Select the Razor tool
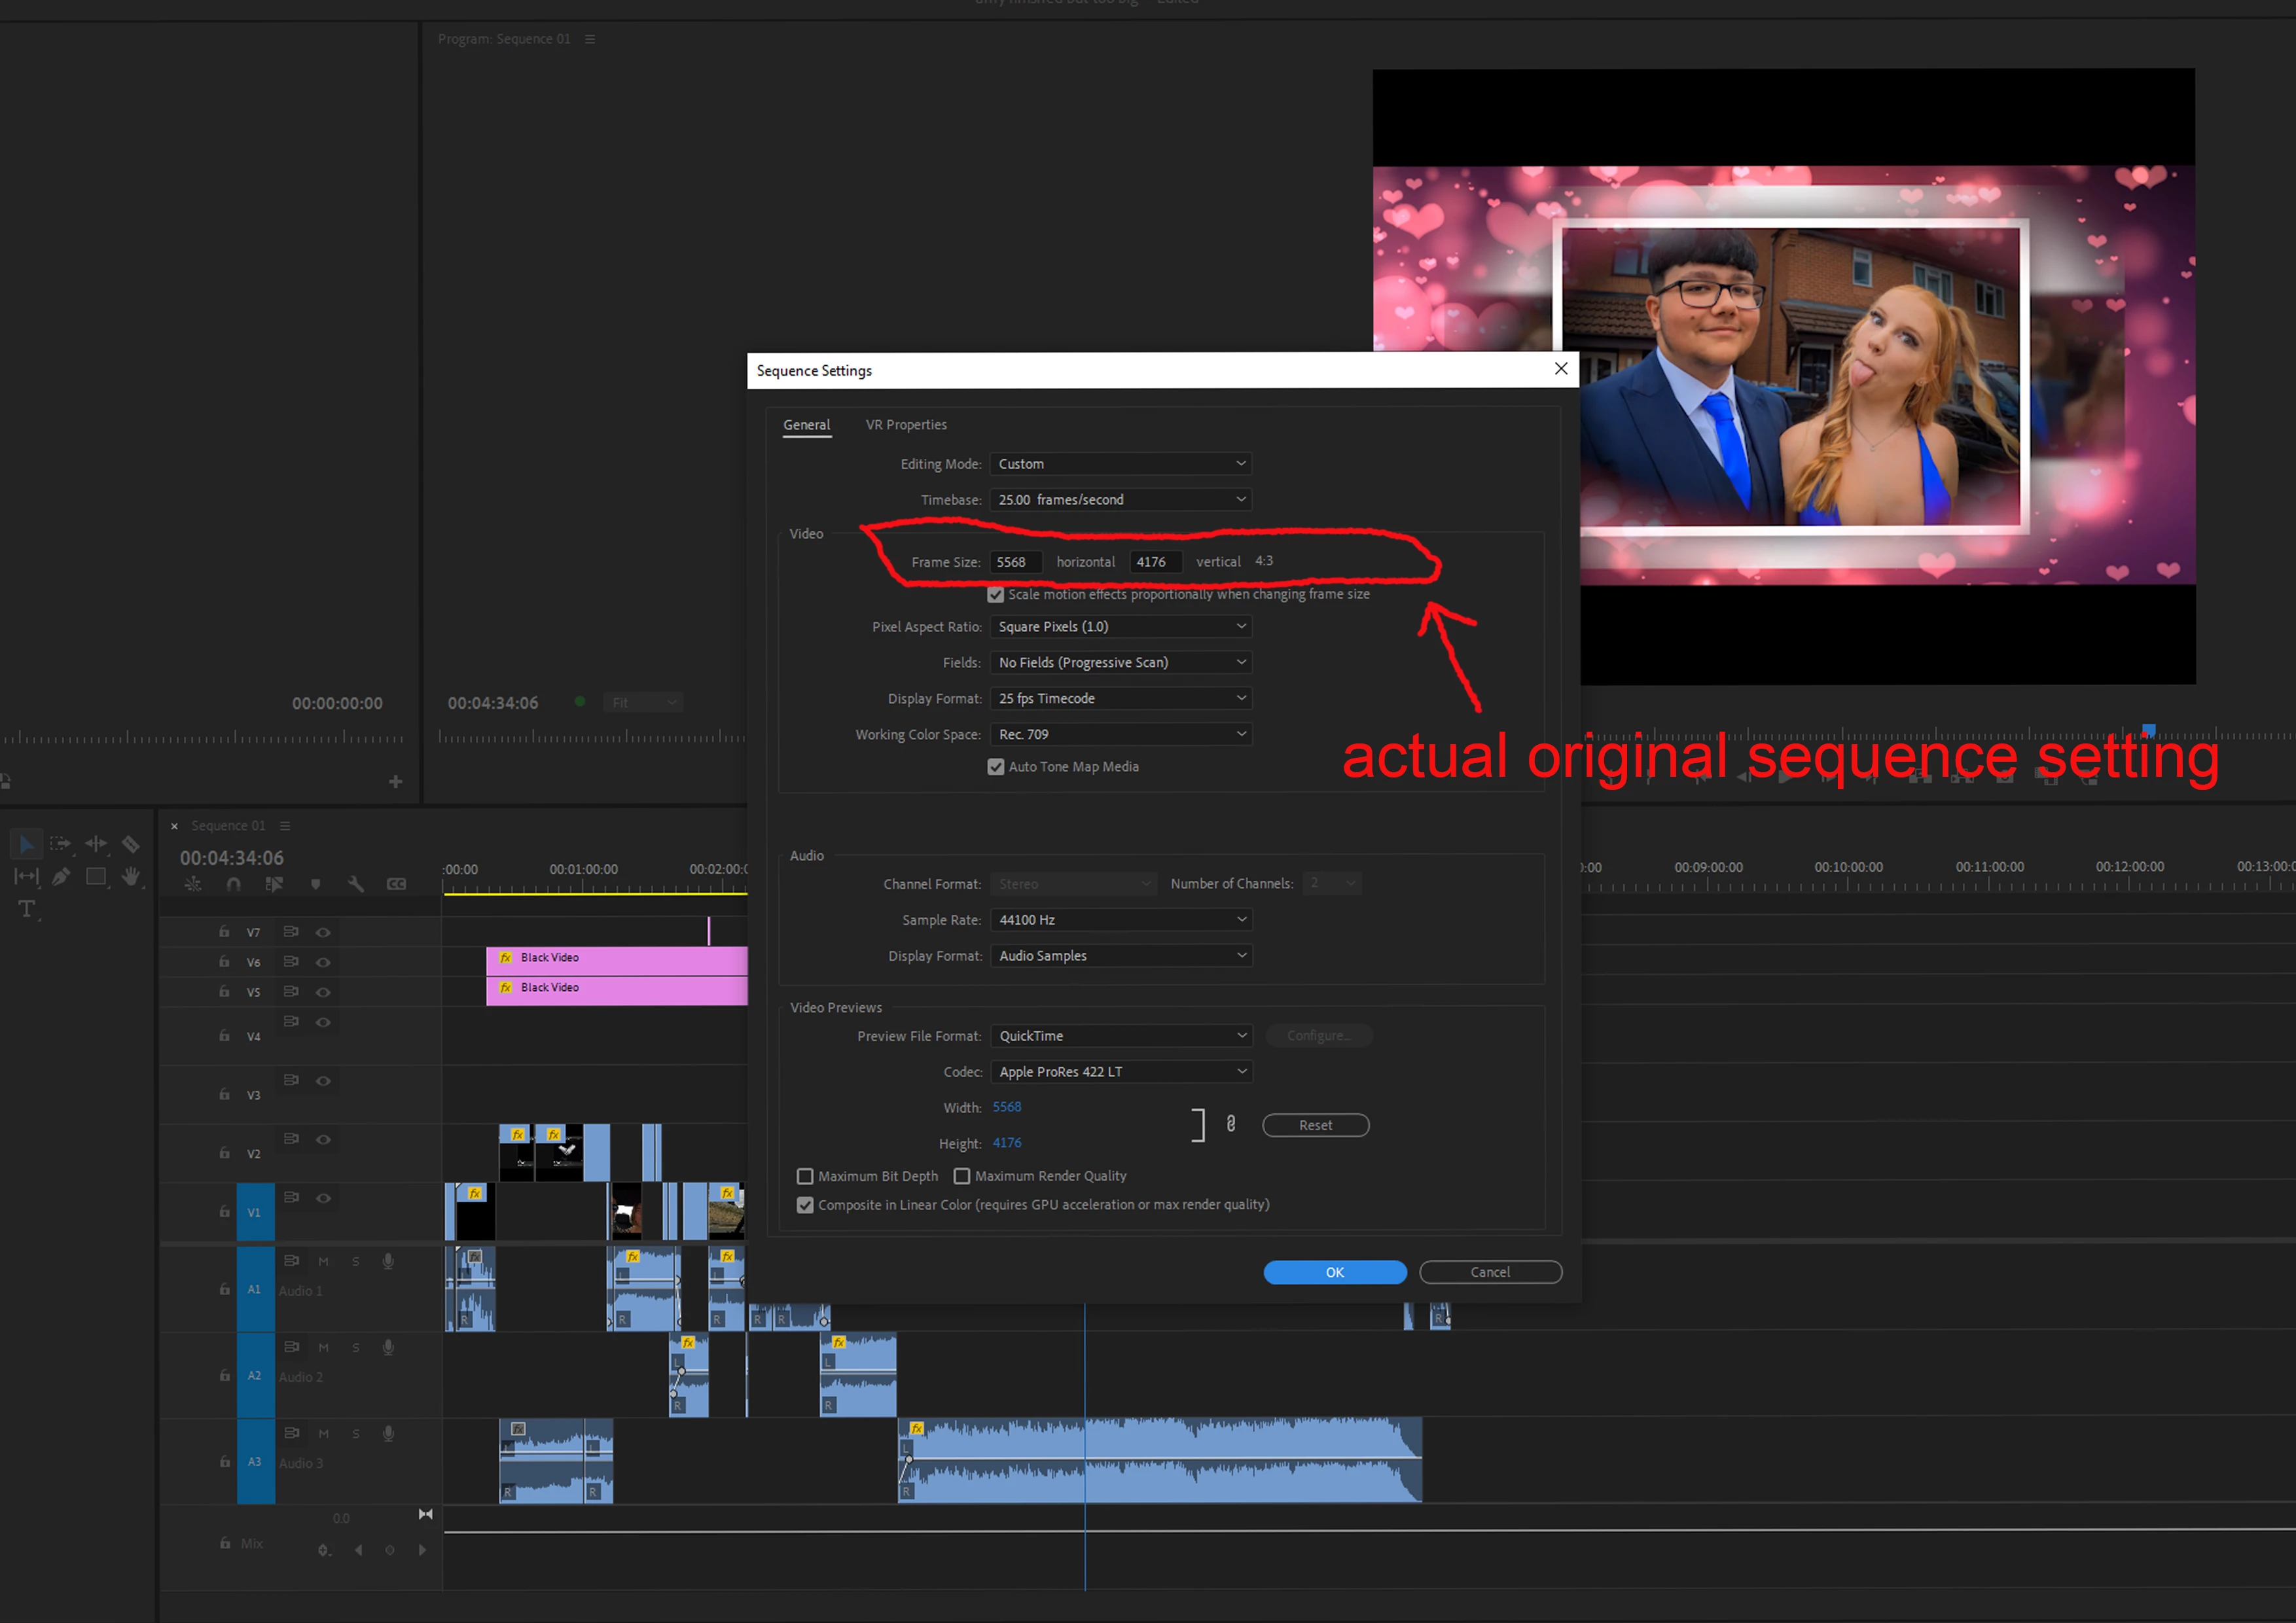This screenshot has height=1623, width=2296. tap(130, 844)
